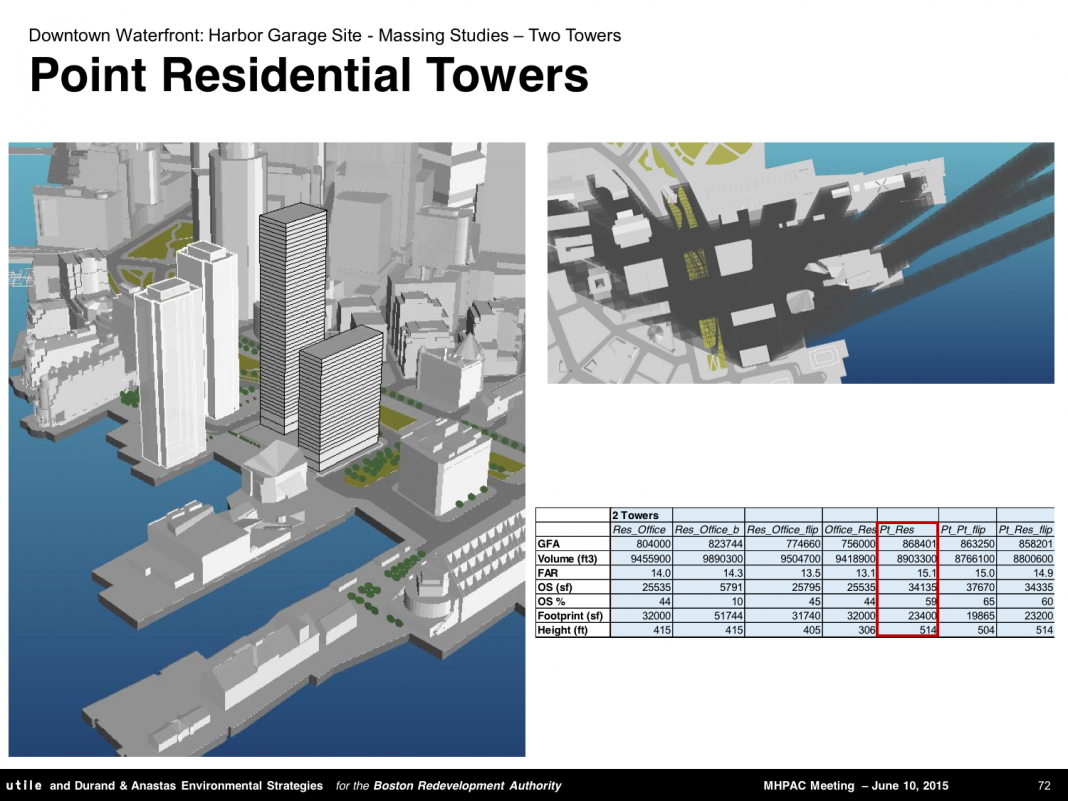Click the OS (sf) value 25795
This screenshot has width=1068, height=801.
coord(805,587)
